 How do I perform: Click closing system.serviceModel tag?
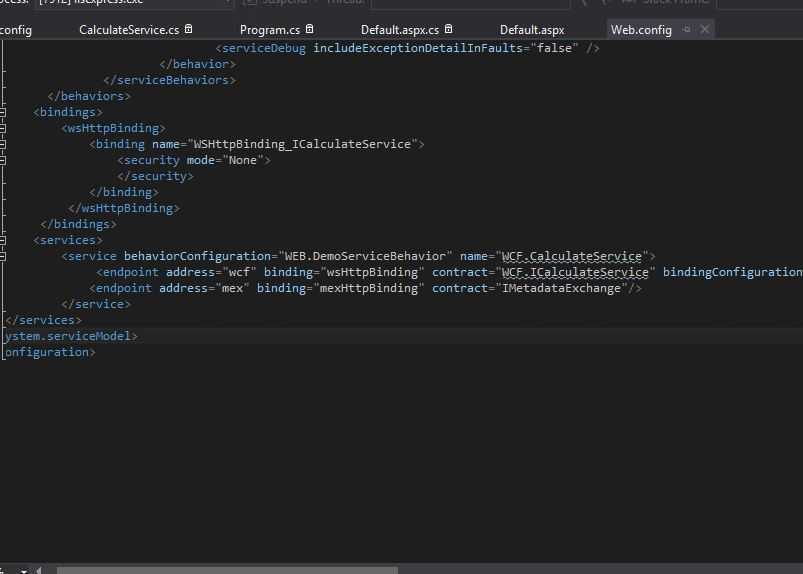71,336
